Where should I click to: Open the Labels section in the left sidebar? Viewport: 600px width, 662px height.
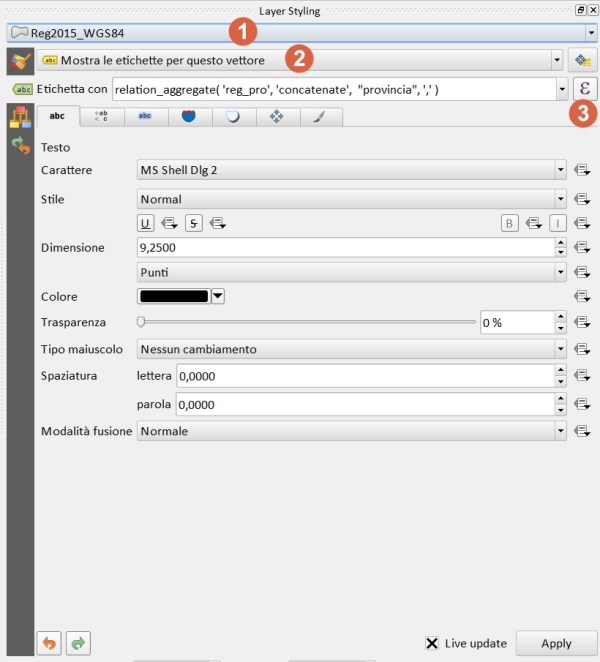click(20, 60)
